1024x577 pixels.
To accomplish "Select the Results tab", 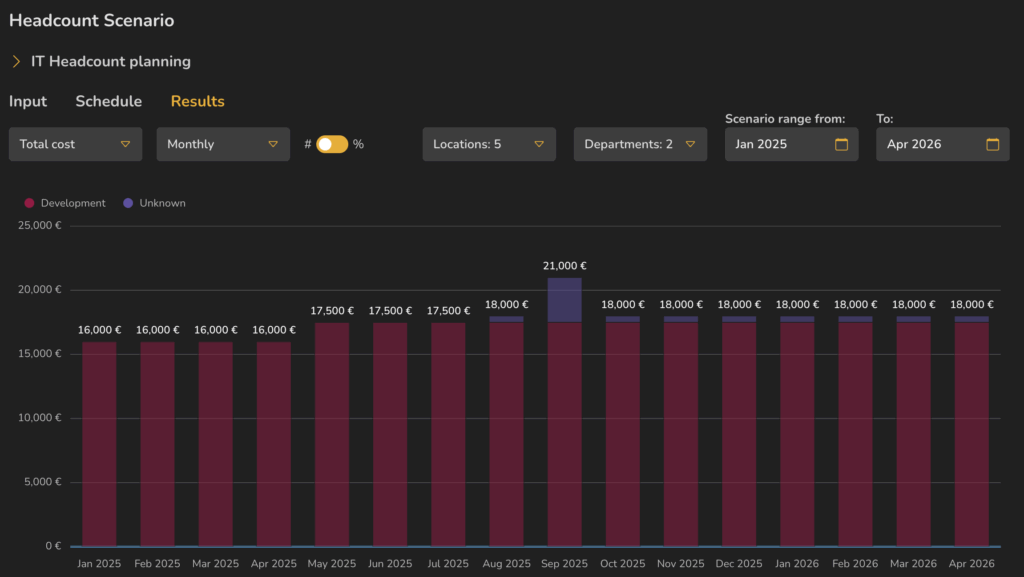I will (x=197, y=101).
